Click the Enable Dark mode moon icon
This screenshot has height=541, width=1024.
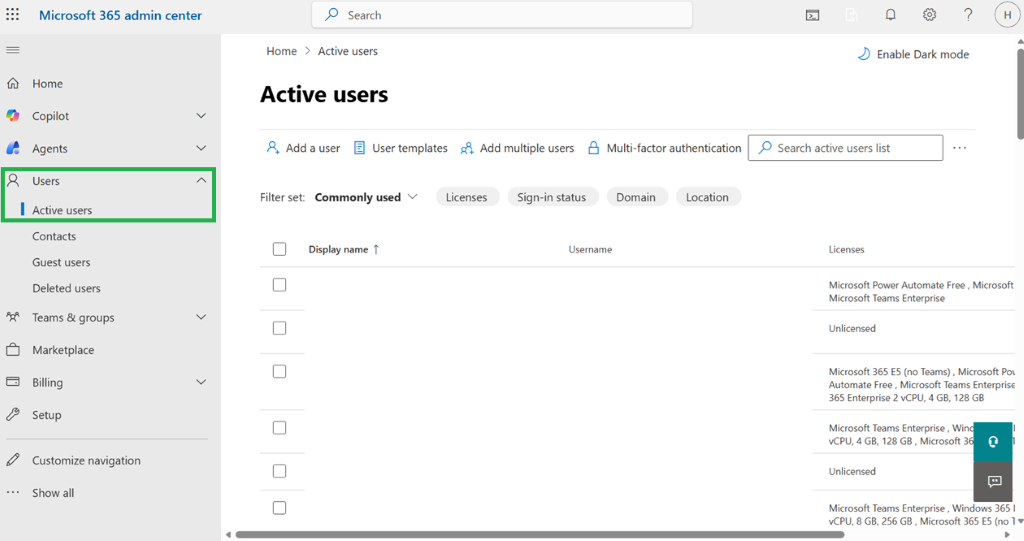(863, 54)
